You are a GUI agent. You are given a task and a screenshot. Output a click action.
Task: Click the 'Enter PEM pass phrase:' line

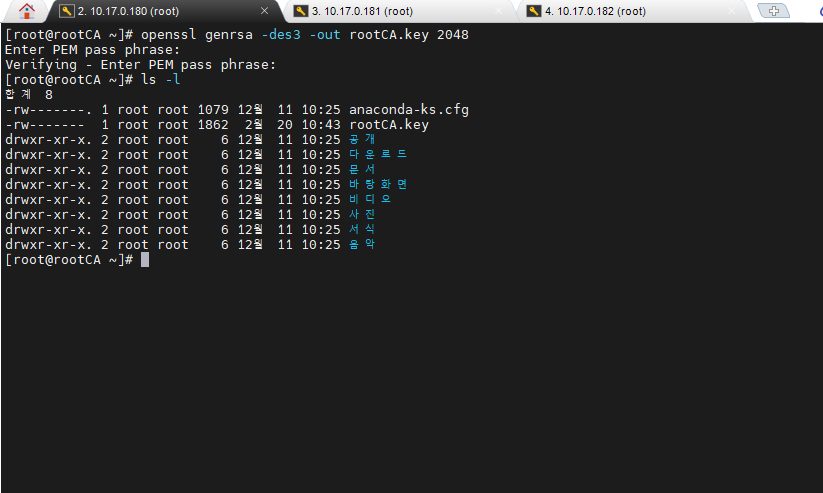coord(92,50)
